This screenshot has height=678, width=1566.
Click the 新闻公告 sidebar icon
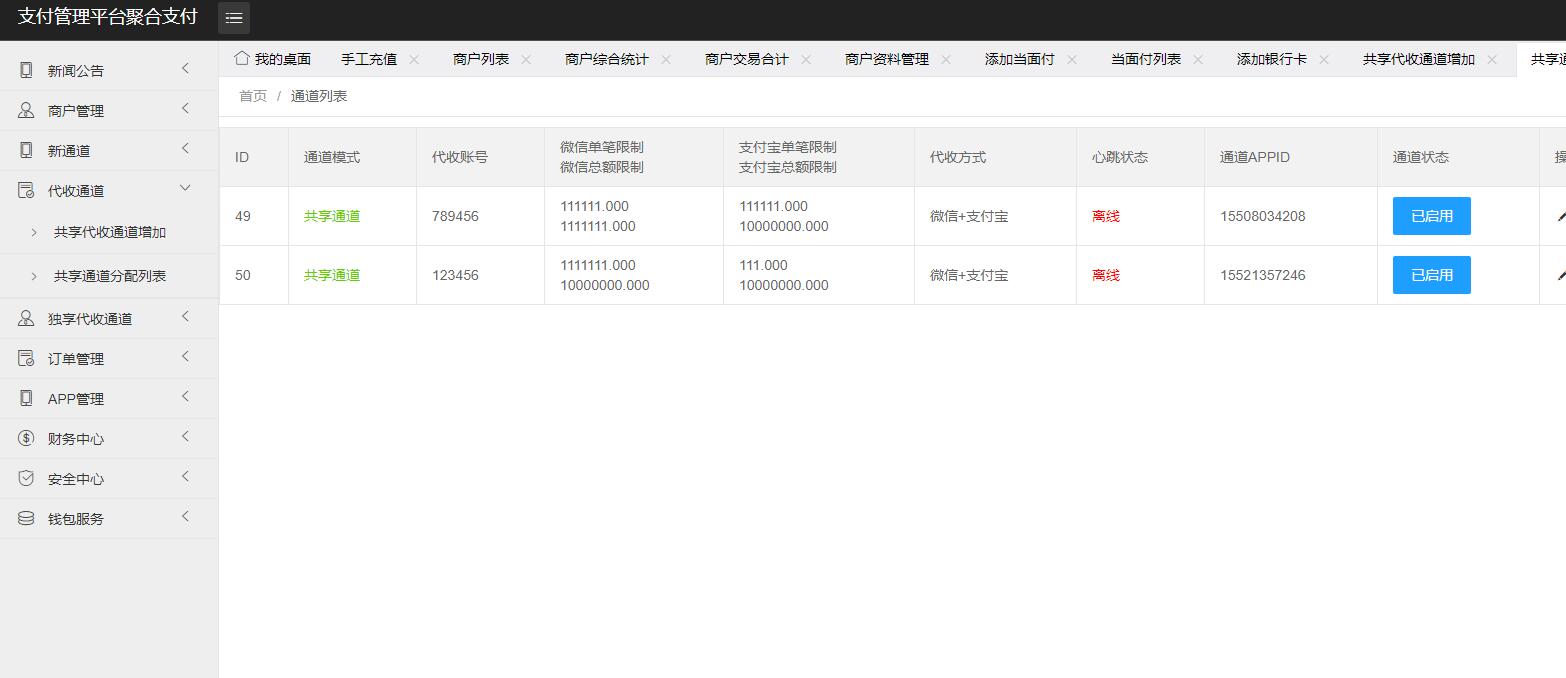[26, 70]
